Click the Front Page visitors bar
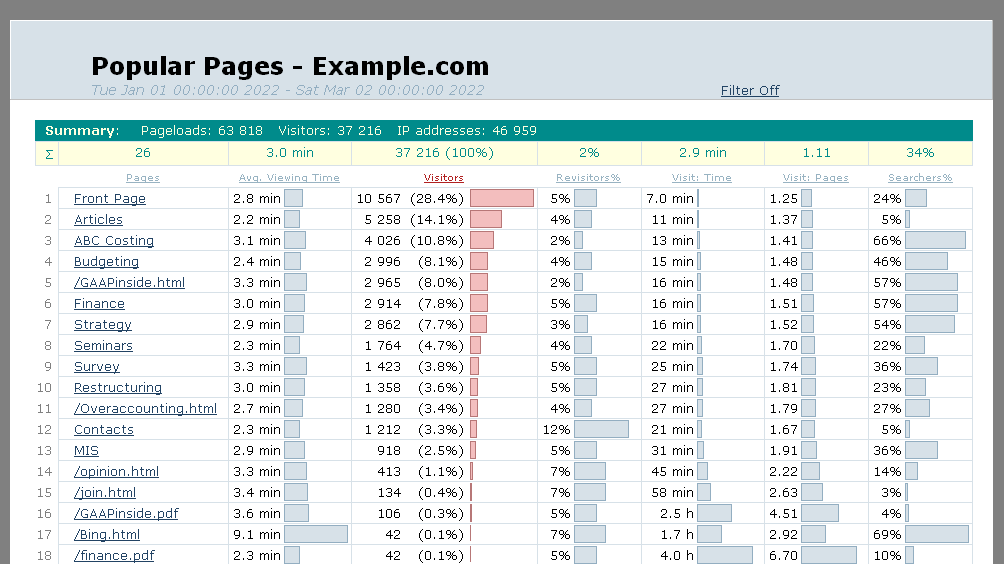The image size is (1004, 564). coord(501,199)
